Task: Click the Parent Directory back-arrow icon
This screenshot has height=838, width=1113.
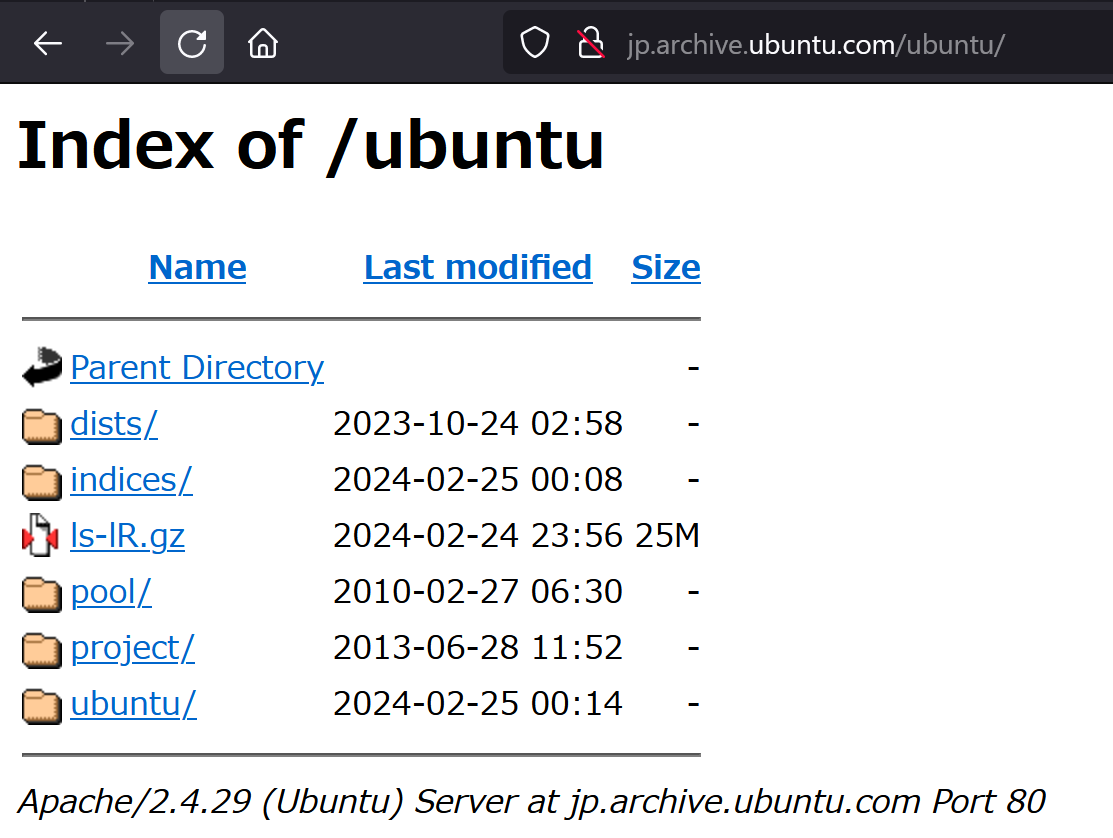Action: [x=41, y=368]
